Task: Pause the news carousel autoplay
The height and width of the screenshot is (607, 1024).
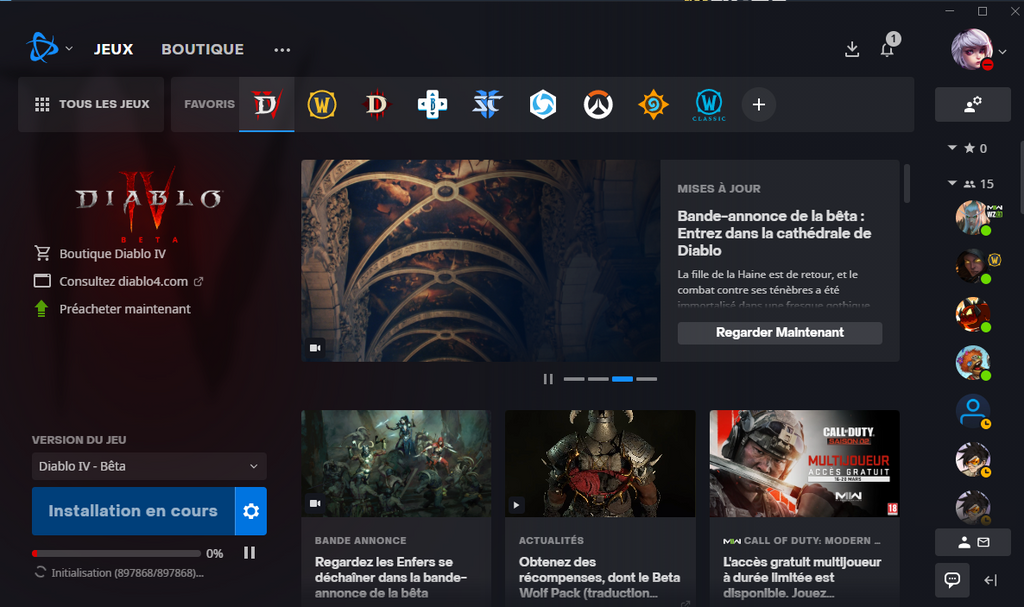Action: coord(548,379)
